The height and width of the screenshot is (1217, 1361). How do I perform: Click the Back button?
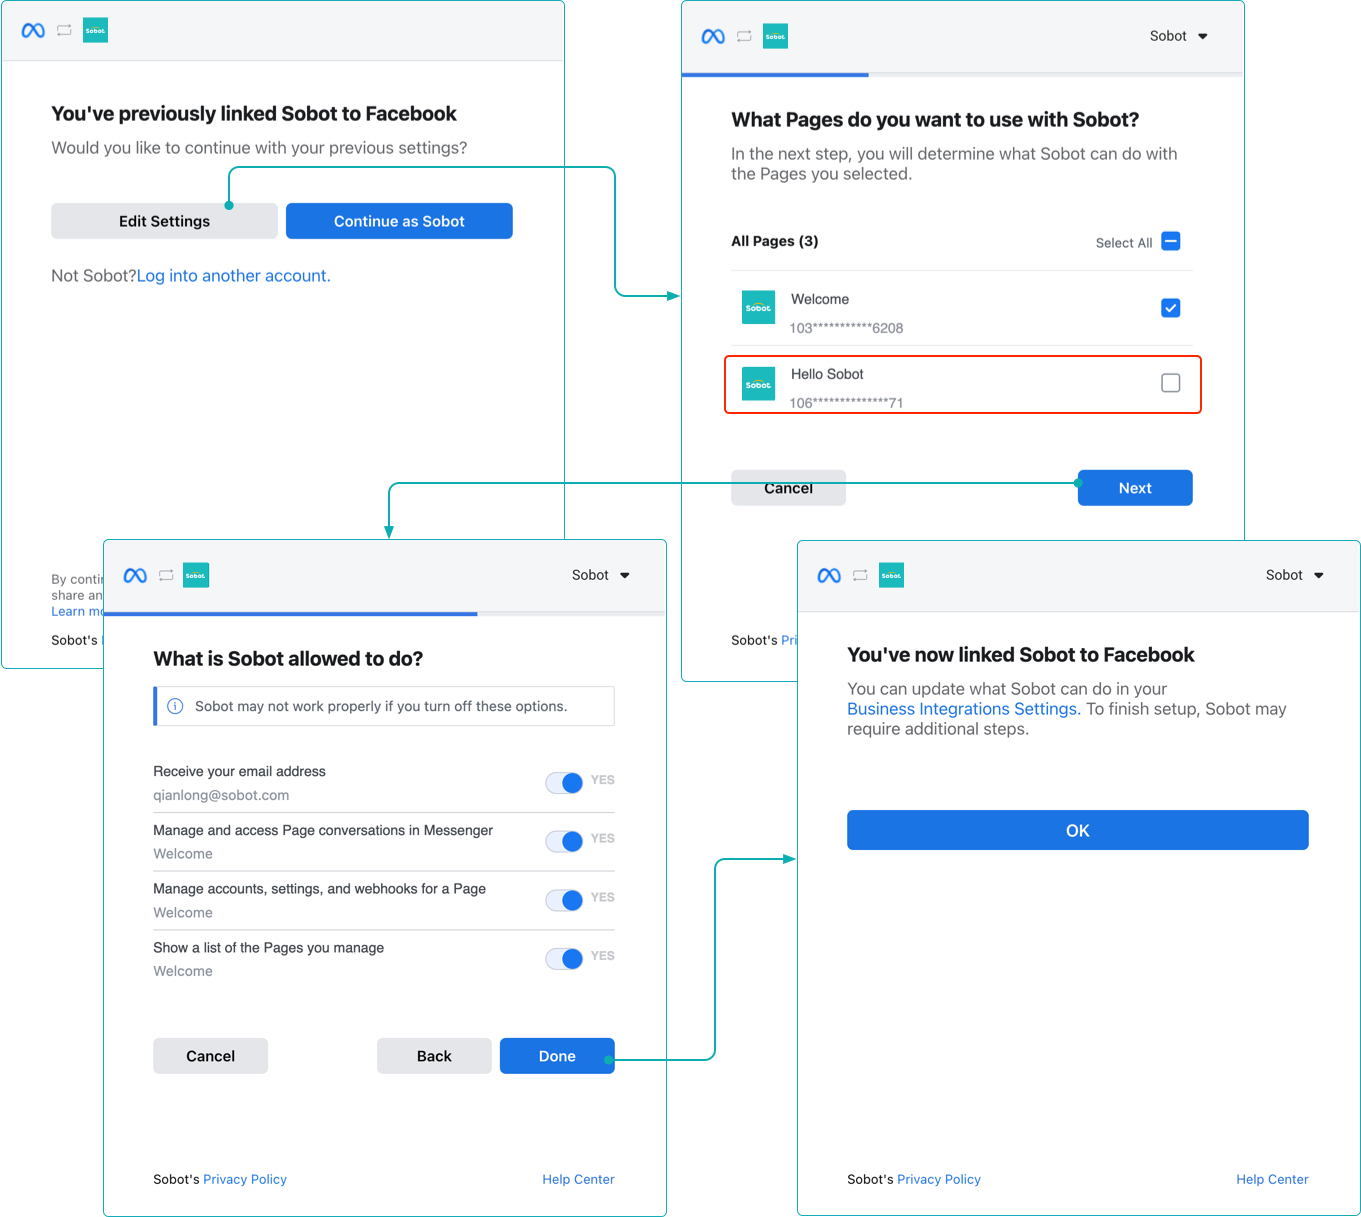pos(434,1056)
